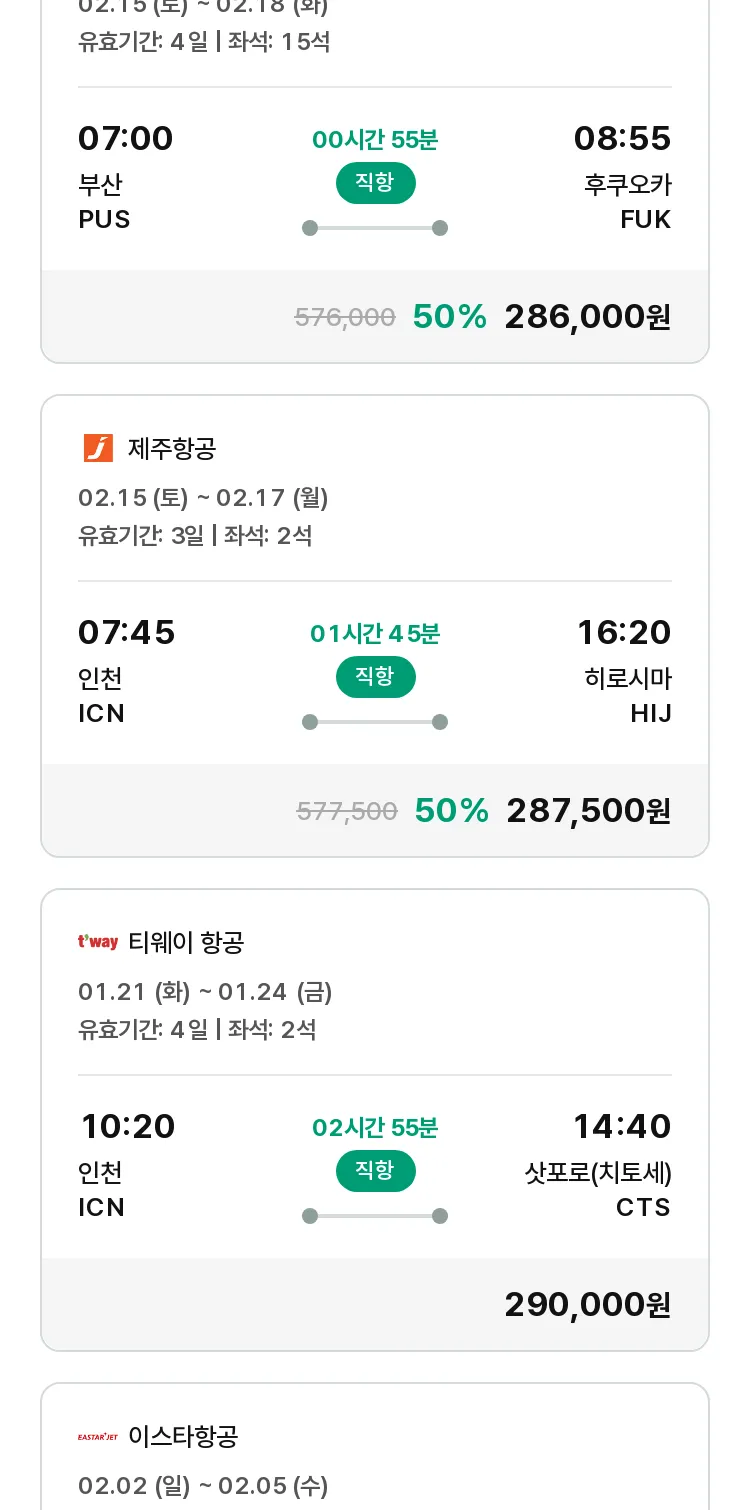The height and width of the screenshot is (1510, 750).
Task: Select the 290,000원 Sapporo fare
Action: [587, 1305]
